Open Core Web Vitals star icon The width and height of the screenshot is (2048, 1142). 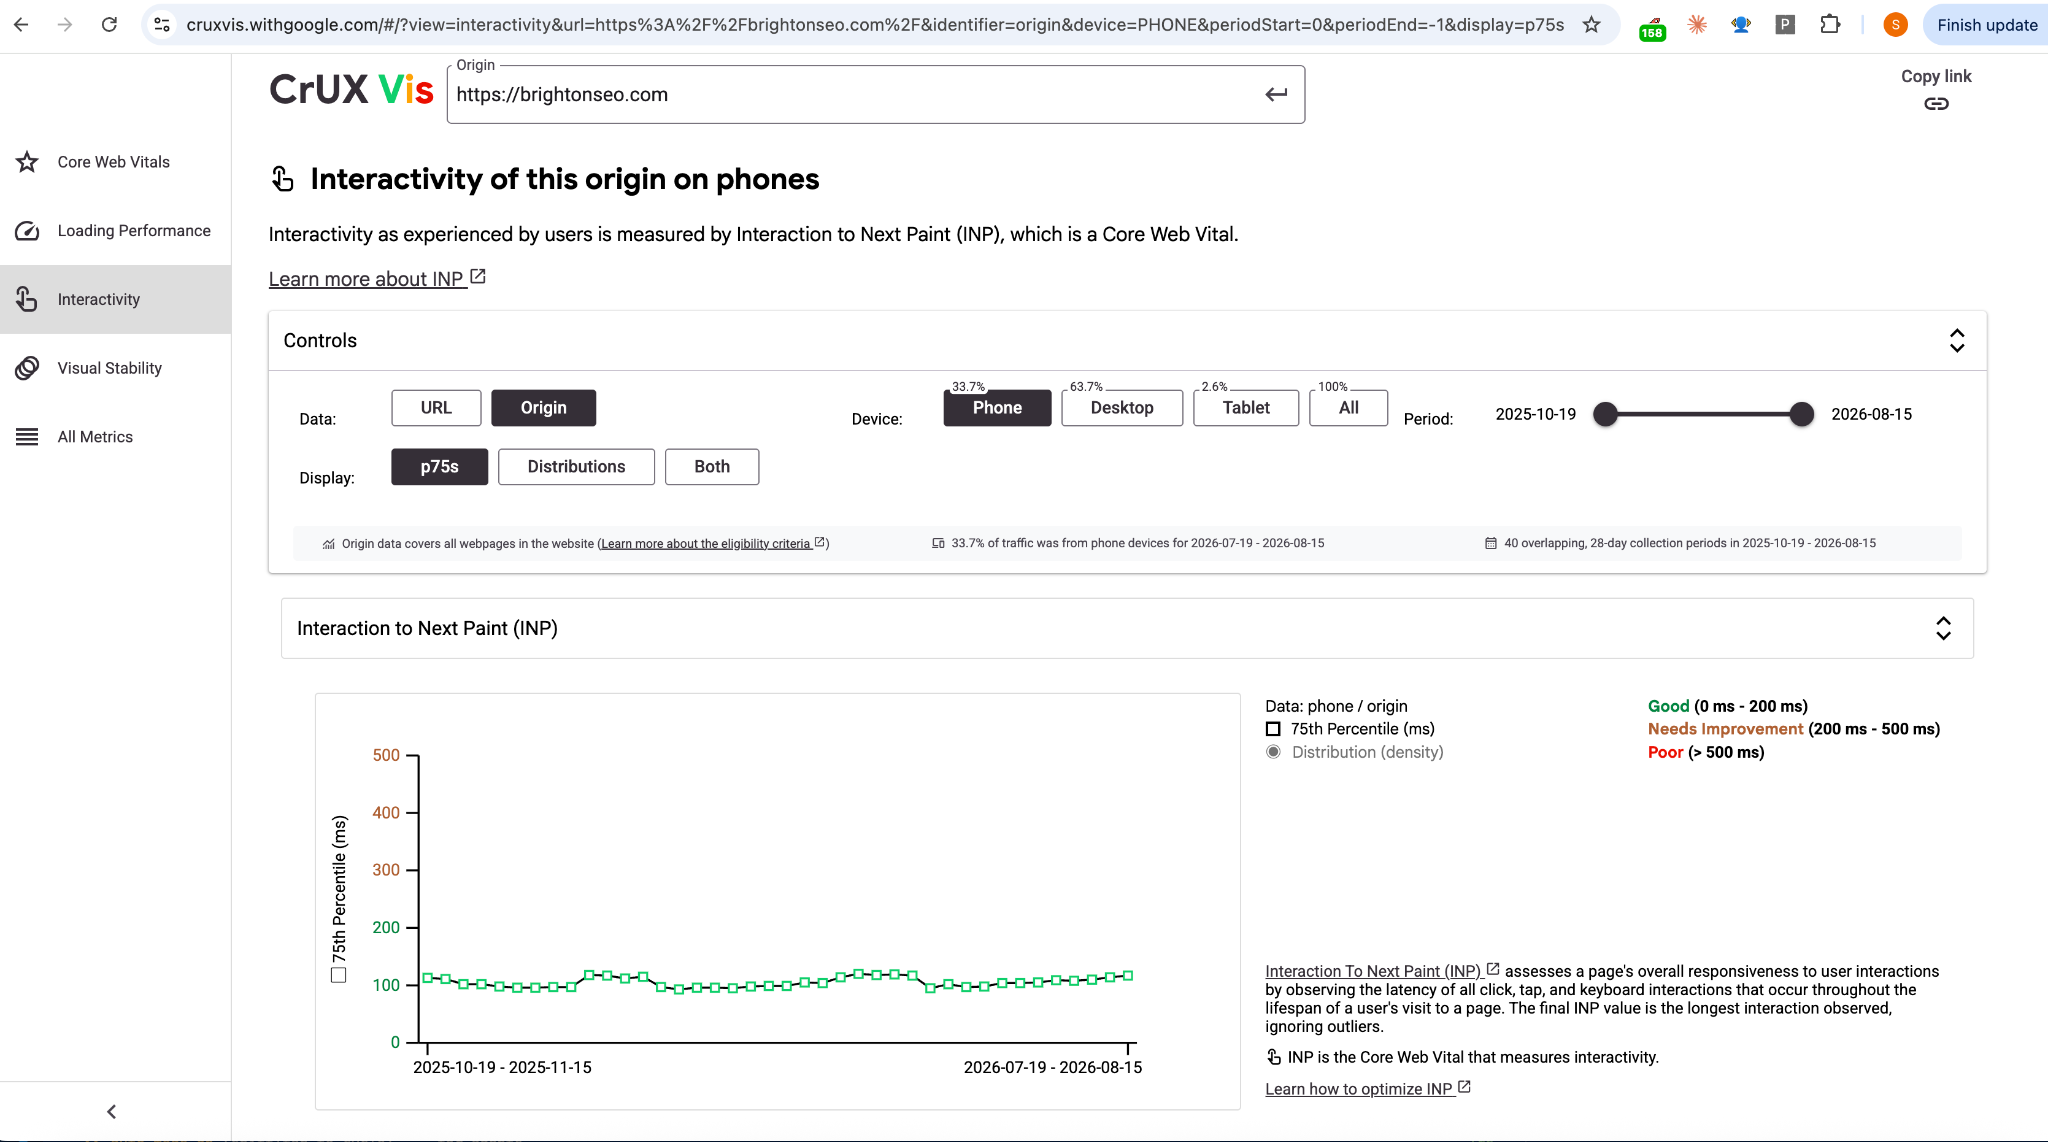(x=27, y=162)
